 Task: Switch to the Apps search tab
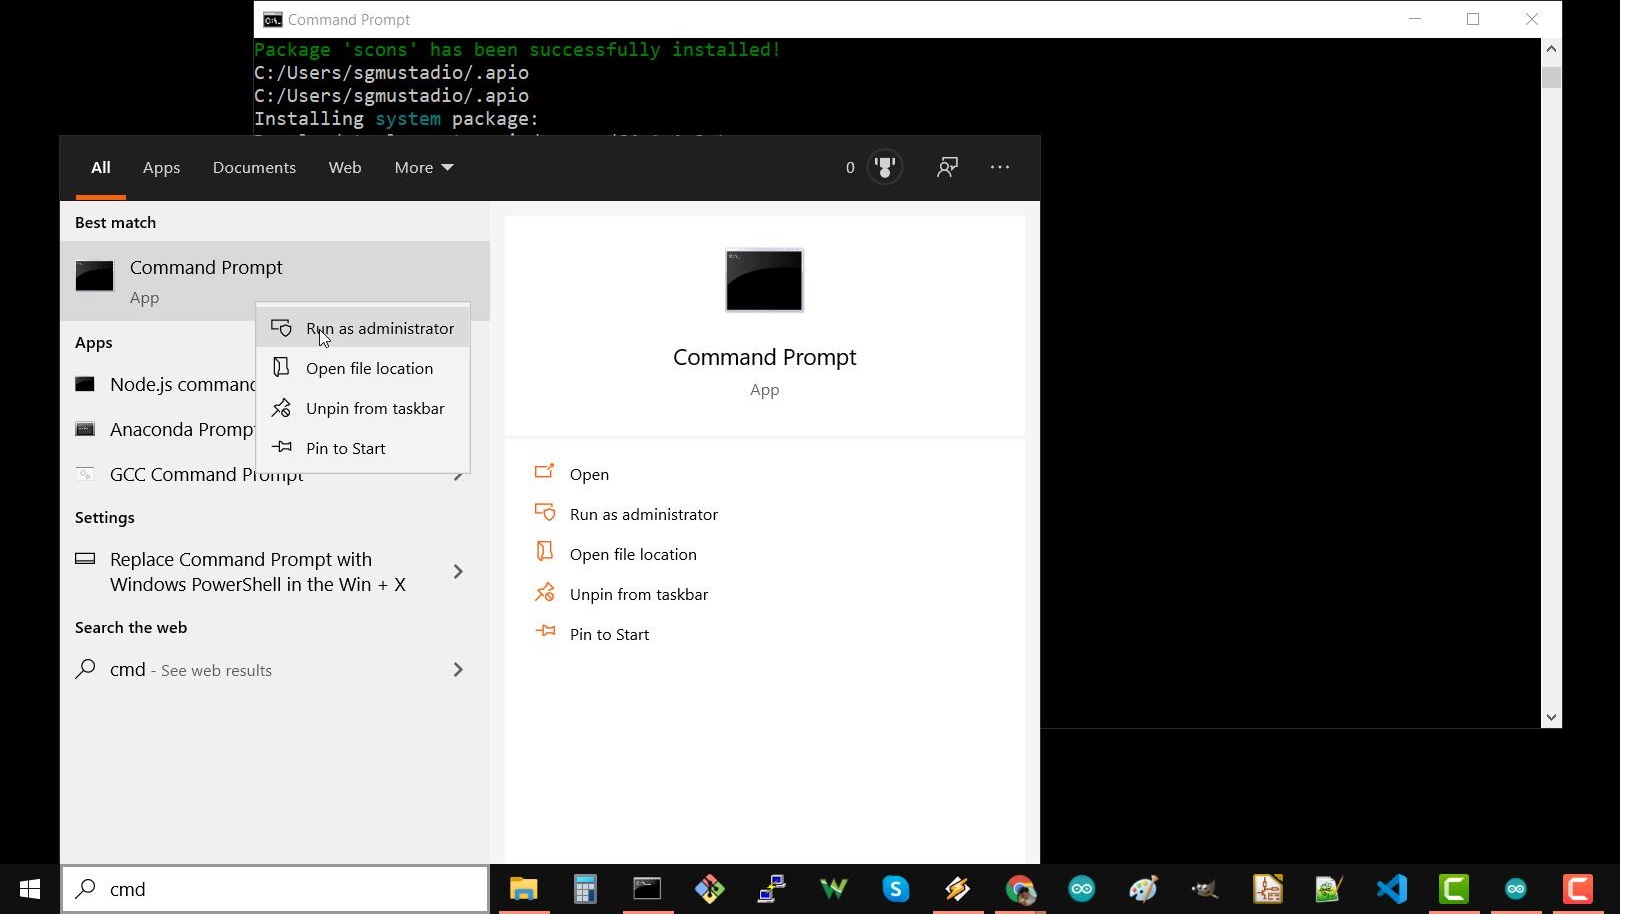pyautogui.click(x=161, y=168)
